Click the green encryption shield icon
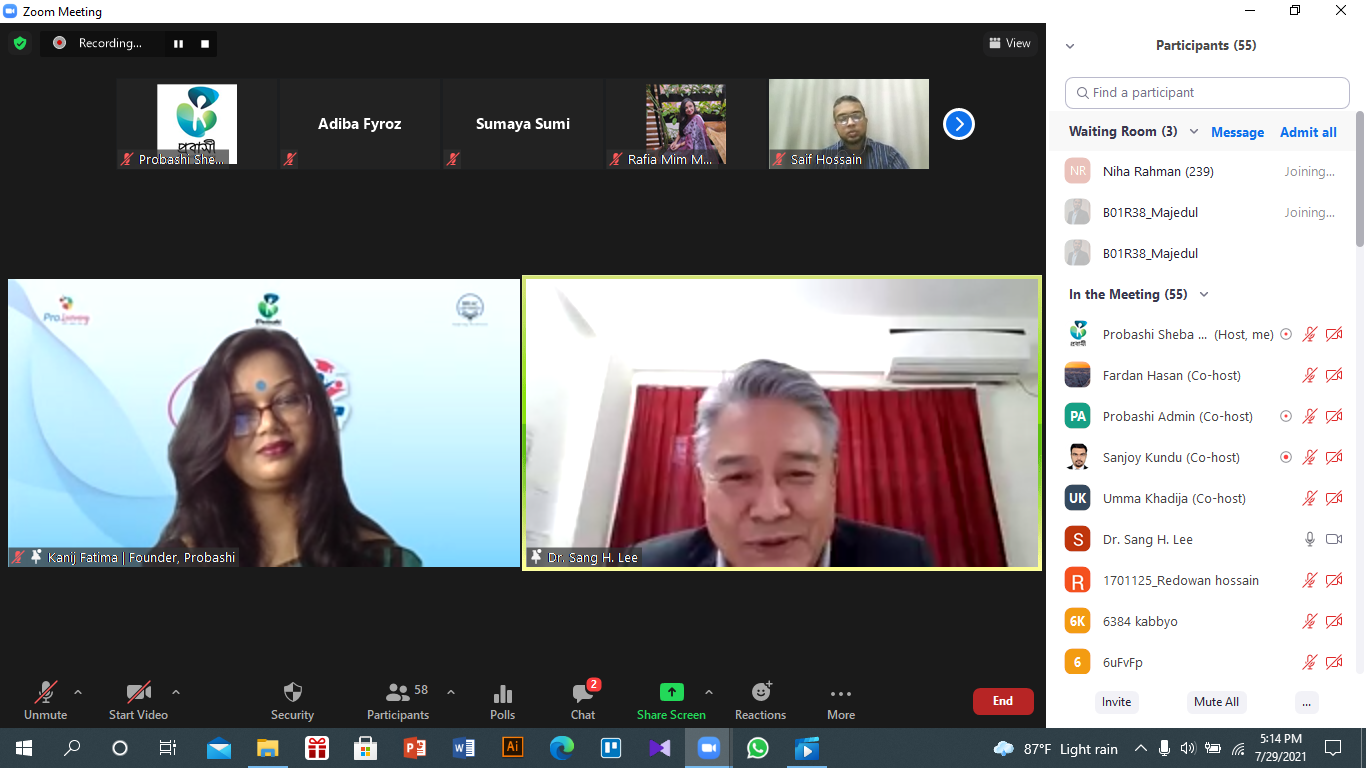This screenshot has width=1366, height=768. click(x=19, y=43)
